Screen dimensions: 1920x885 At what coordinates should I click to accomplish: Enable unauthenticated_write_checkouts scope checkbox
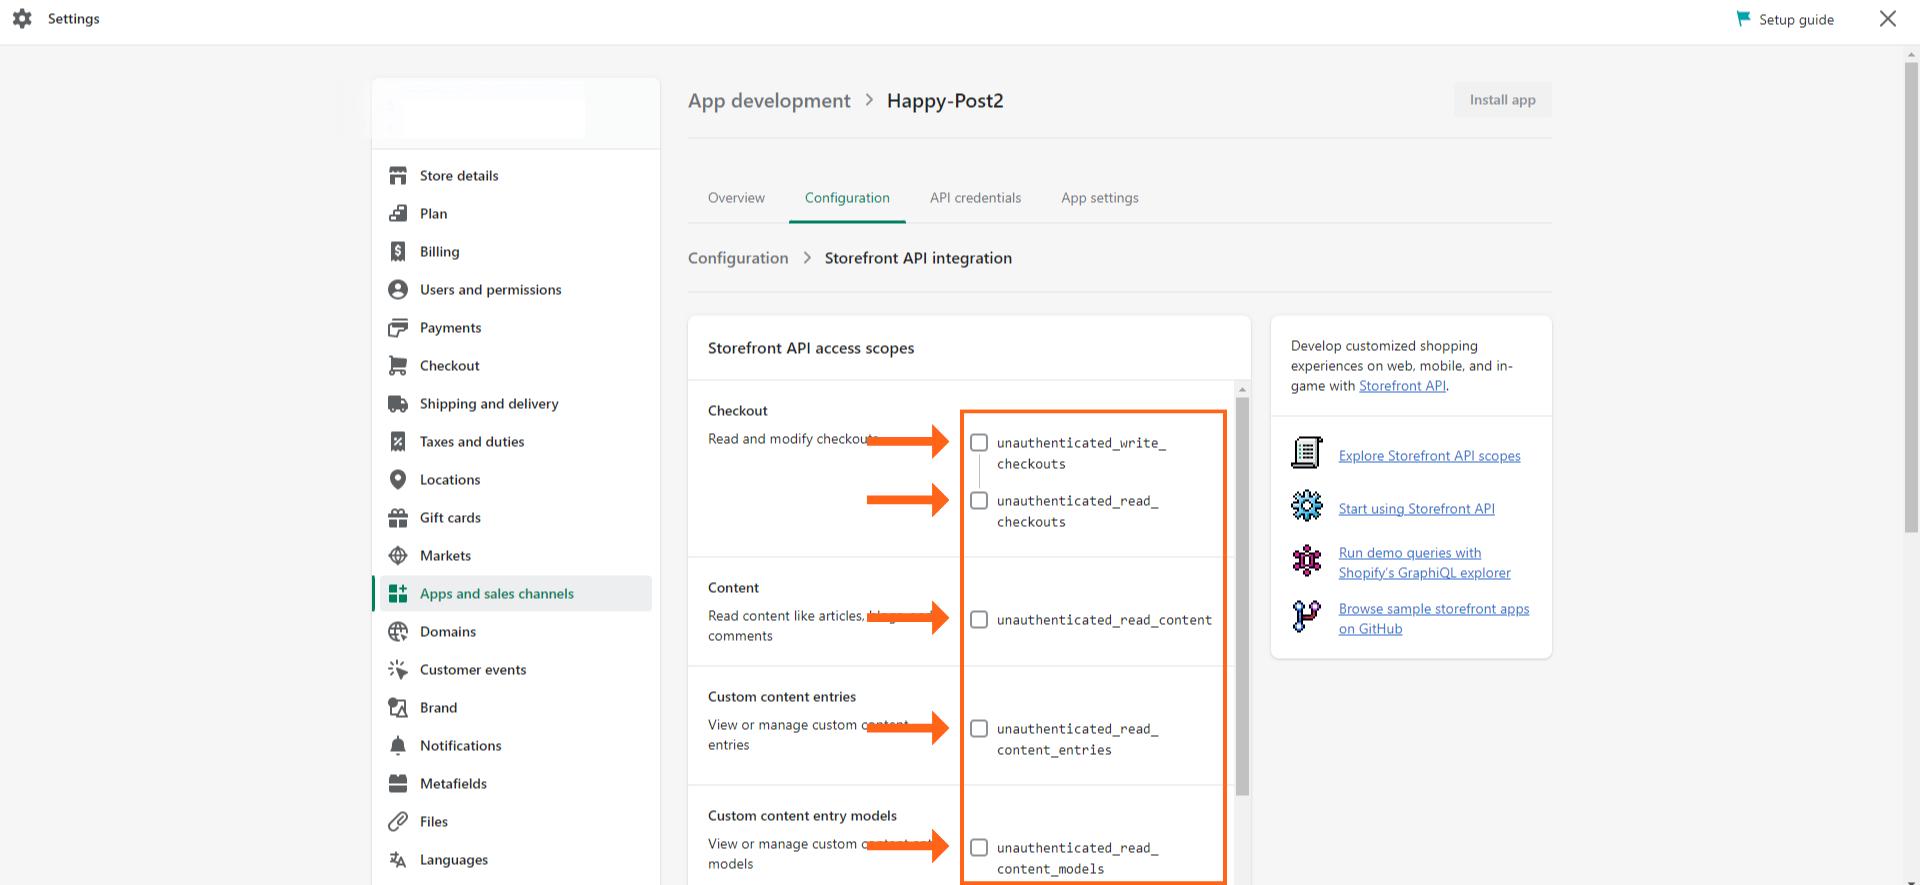979,443
